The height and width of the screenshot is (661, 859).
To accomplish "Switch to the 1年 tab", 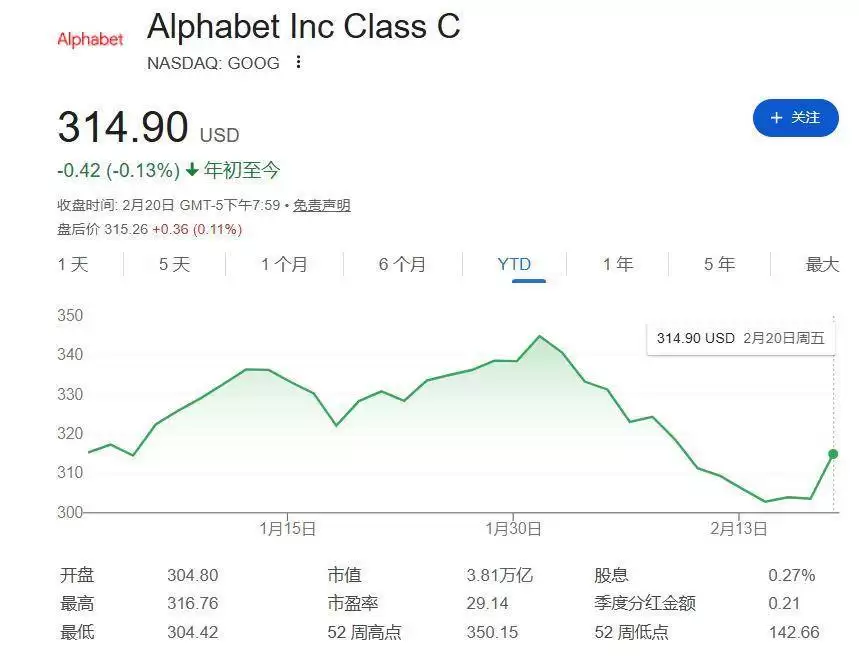I will point(620,264).
